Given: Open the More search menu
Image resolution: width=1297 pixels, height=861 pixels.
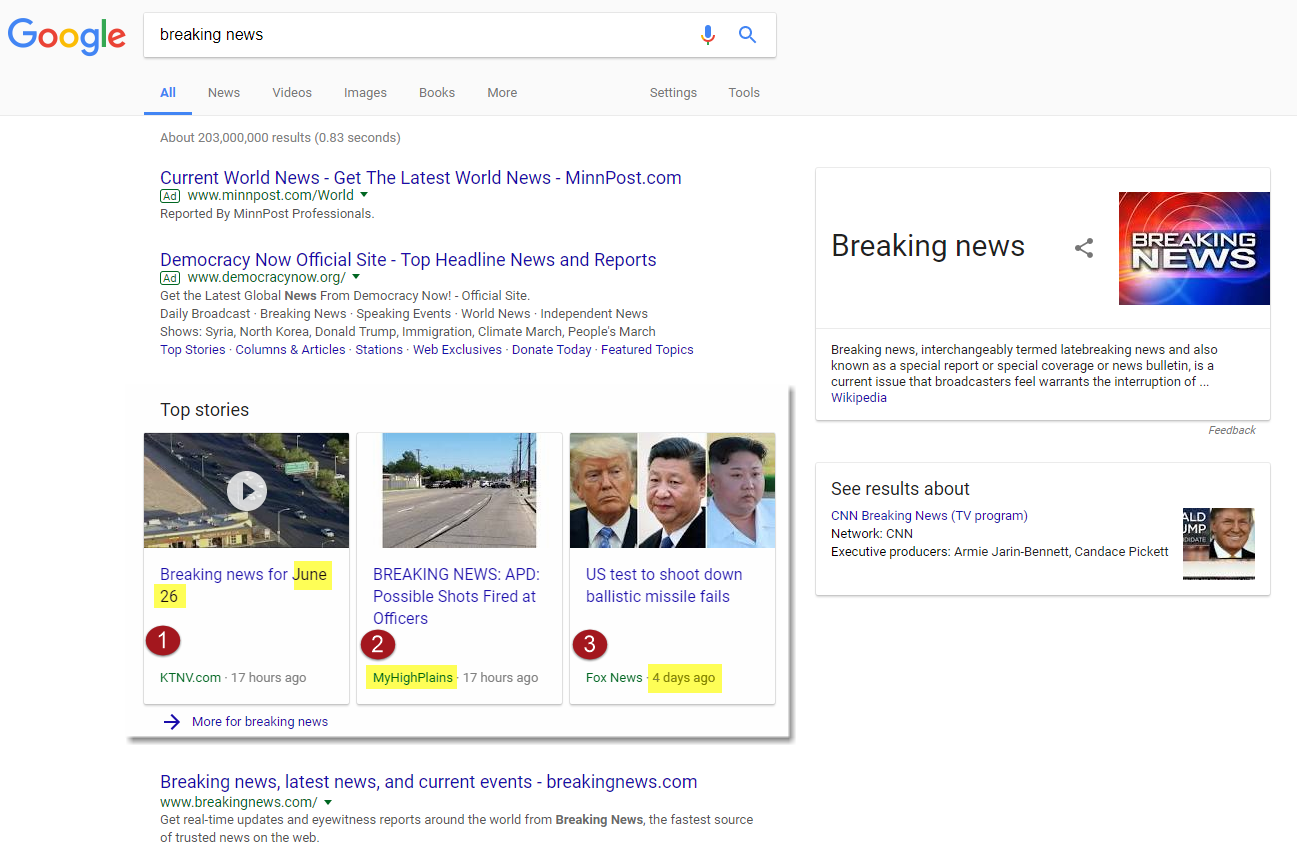Looking at the screenshot, I should 502,93.
